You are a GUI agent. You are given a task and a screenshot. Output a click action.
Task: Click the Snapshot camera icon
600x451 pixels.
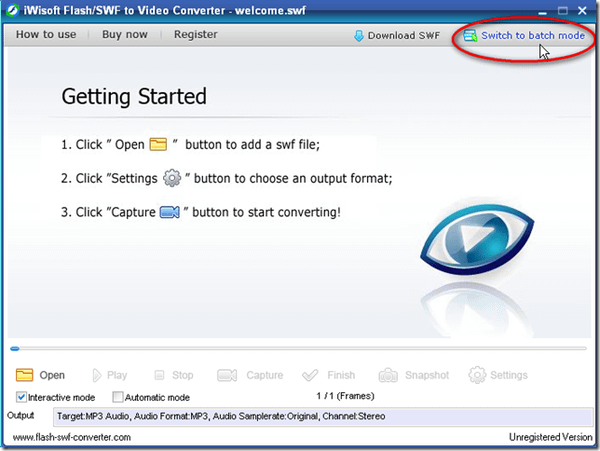388,375
